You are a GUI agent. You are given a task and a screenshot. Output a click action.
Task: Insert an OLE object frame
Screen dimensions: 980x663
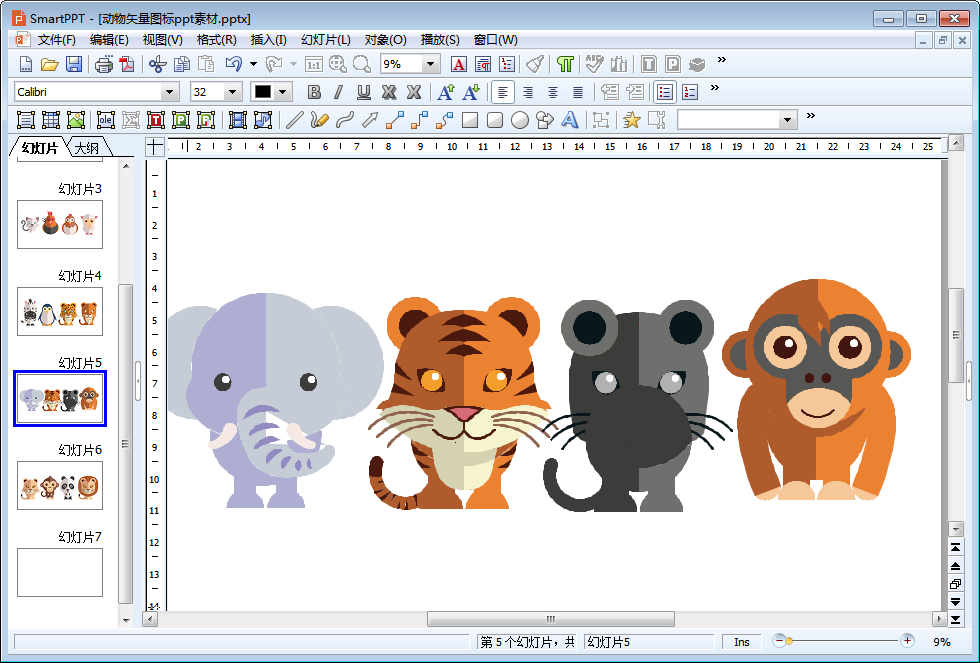[x=106, y=119]
